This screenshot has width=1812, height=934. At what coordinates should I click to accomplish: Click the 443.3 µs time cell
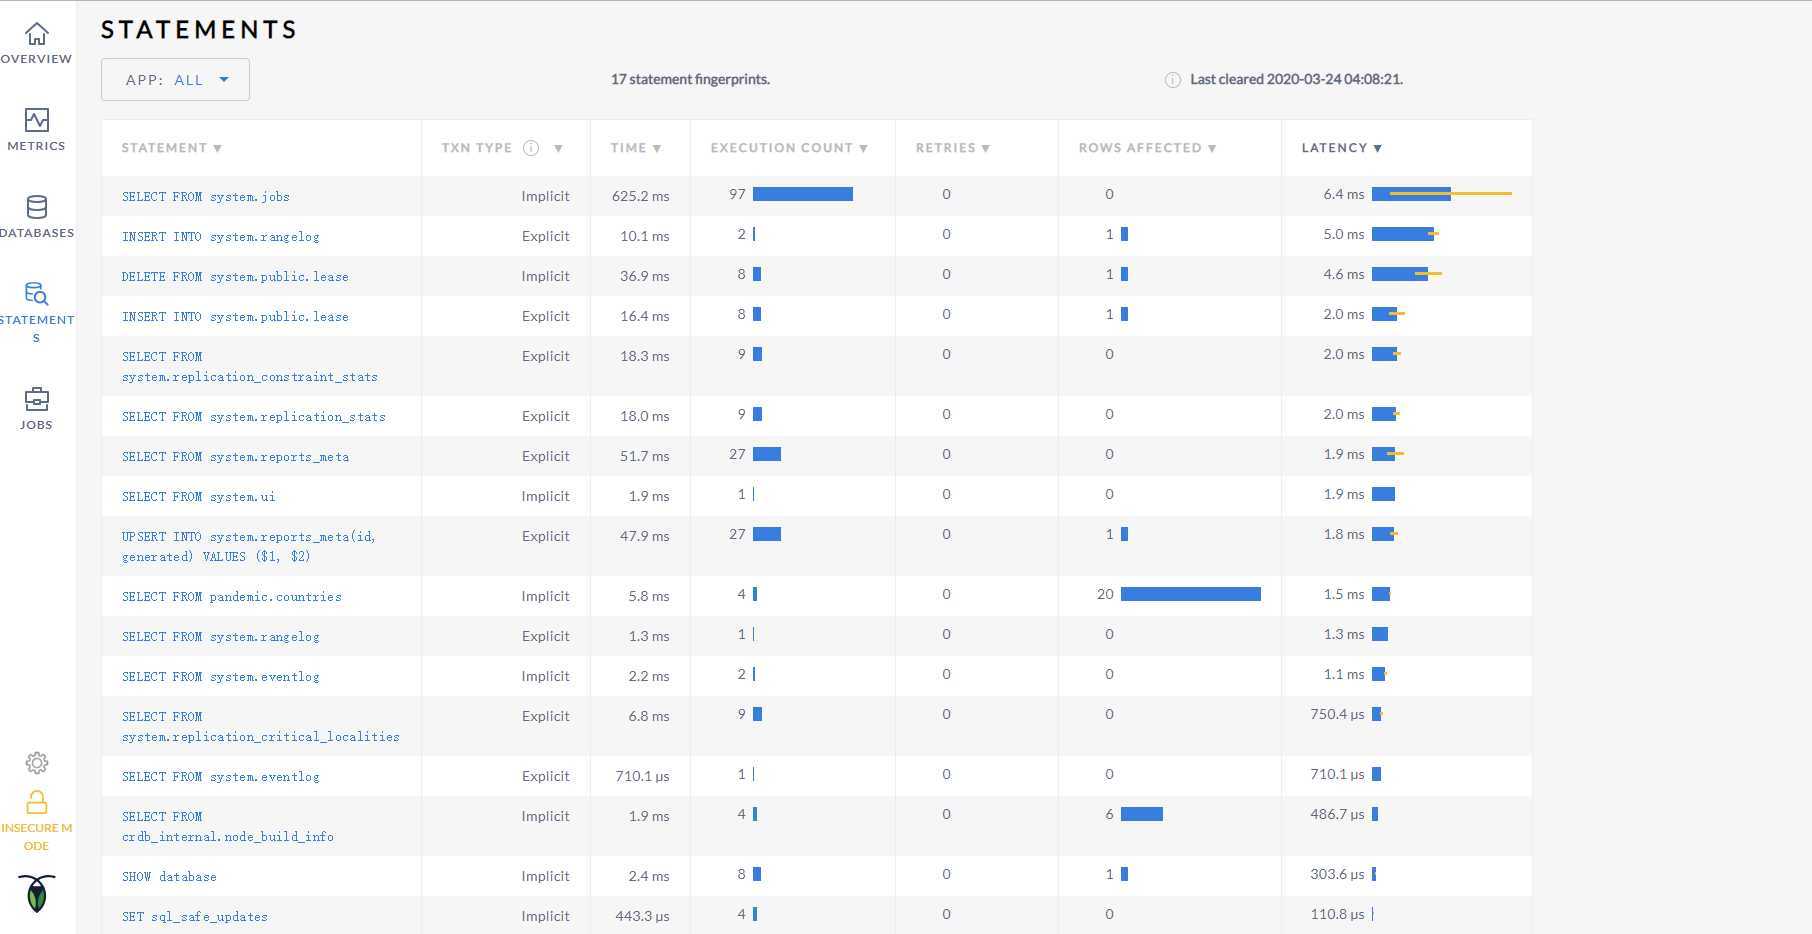(x=643, y=916)
